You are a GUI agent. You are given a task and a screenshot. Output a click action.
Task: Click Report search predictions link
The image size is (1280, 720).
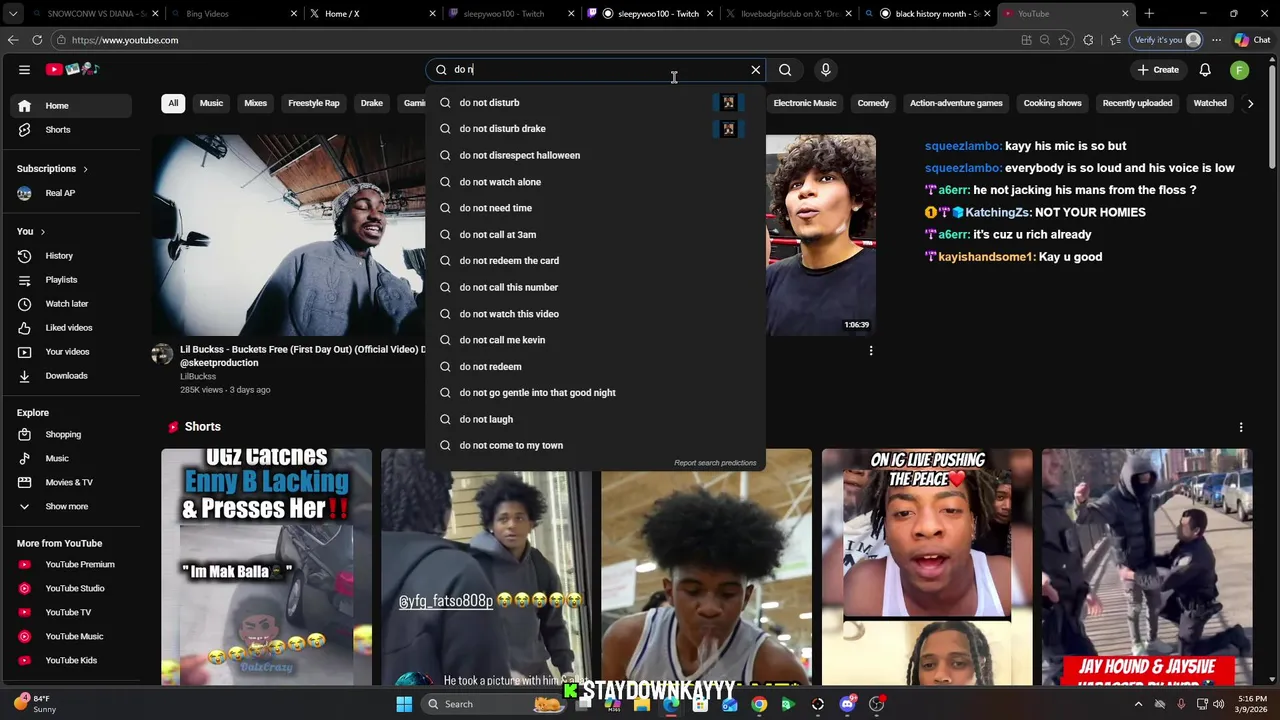click(715, 463)
